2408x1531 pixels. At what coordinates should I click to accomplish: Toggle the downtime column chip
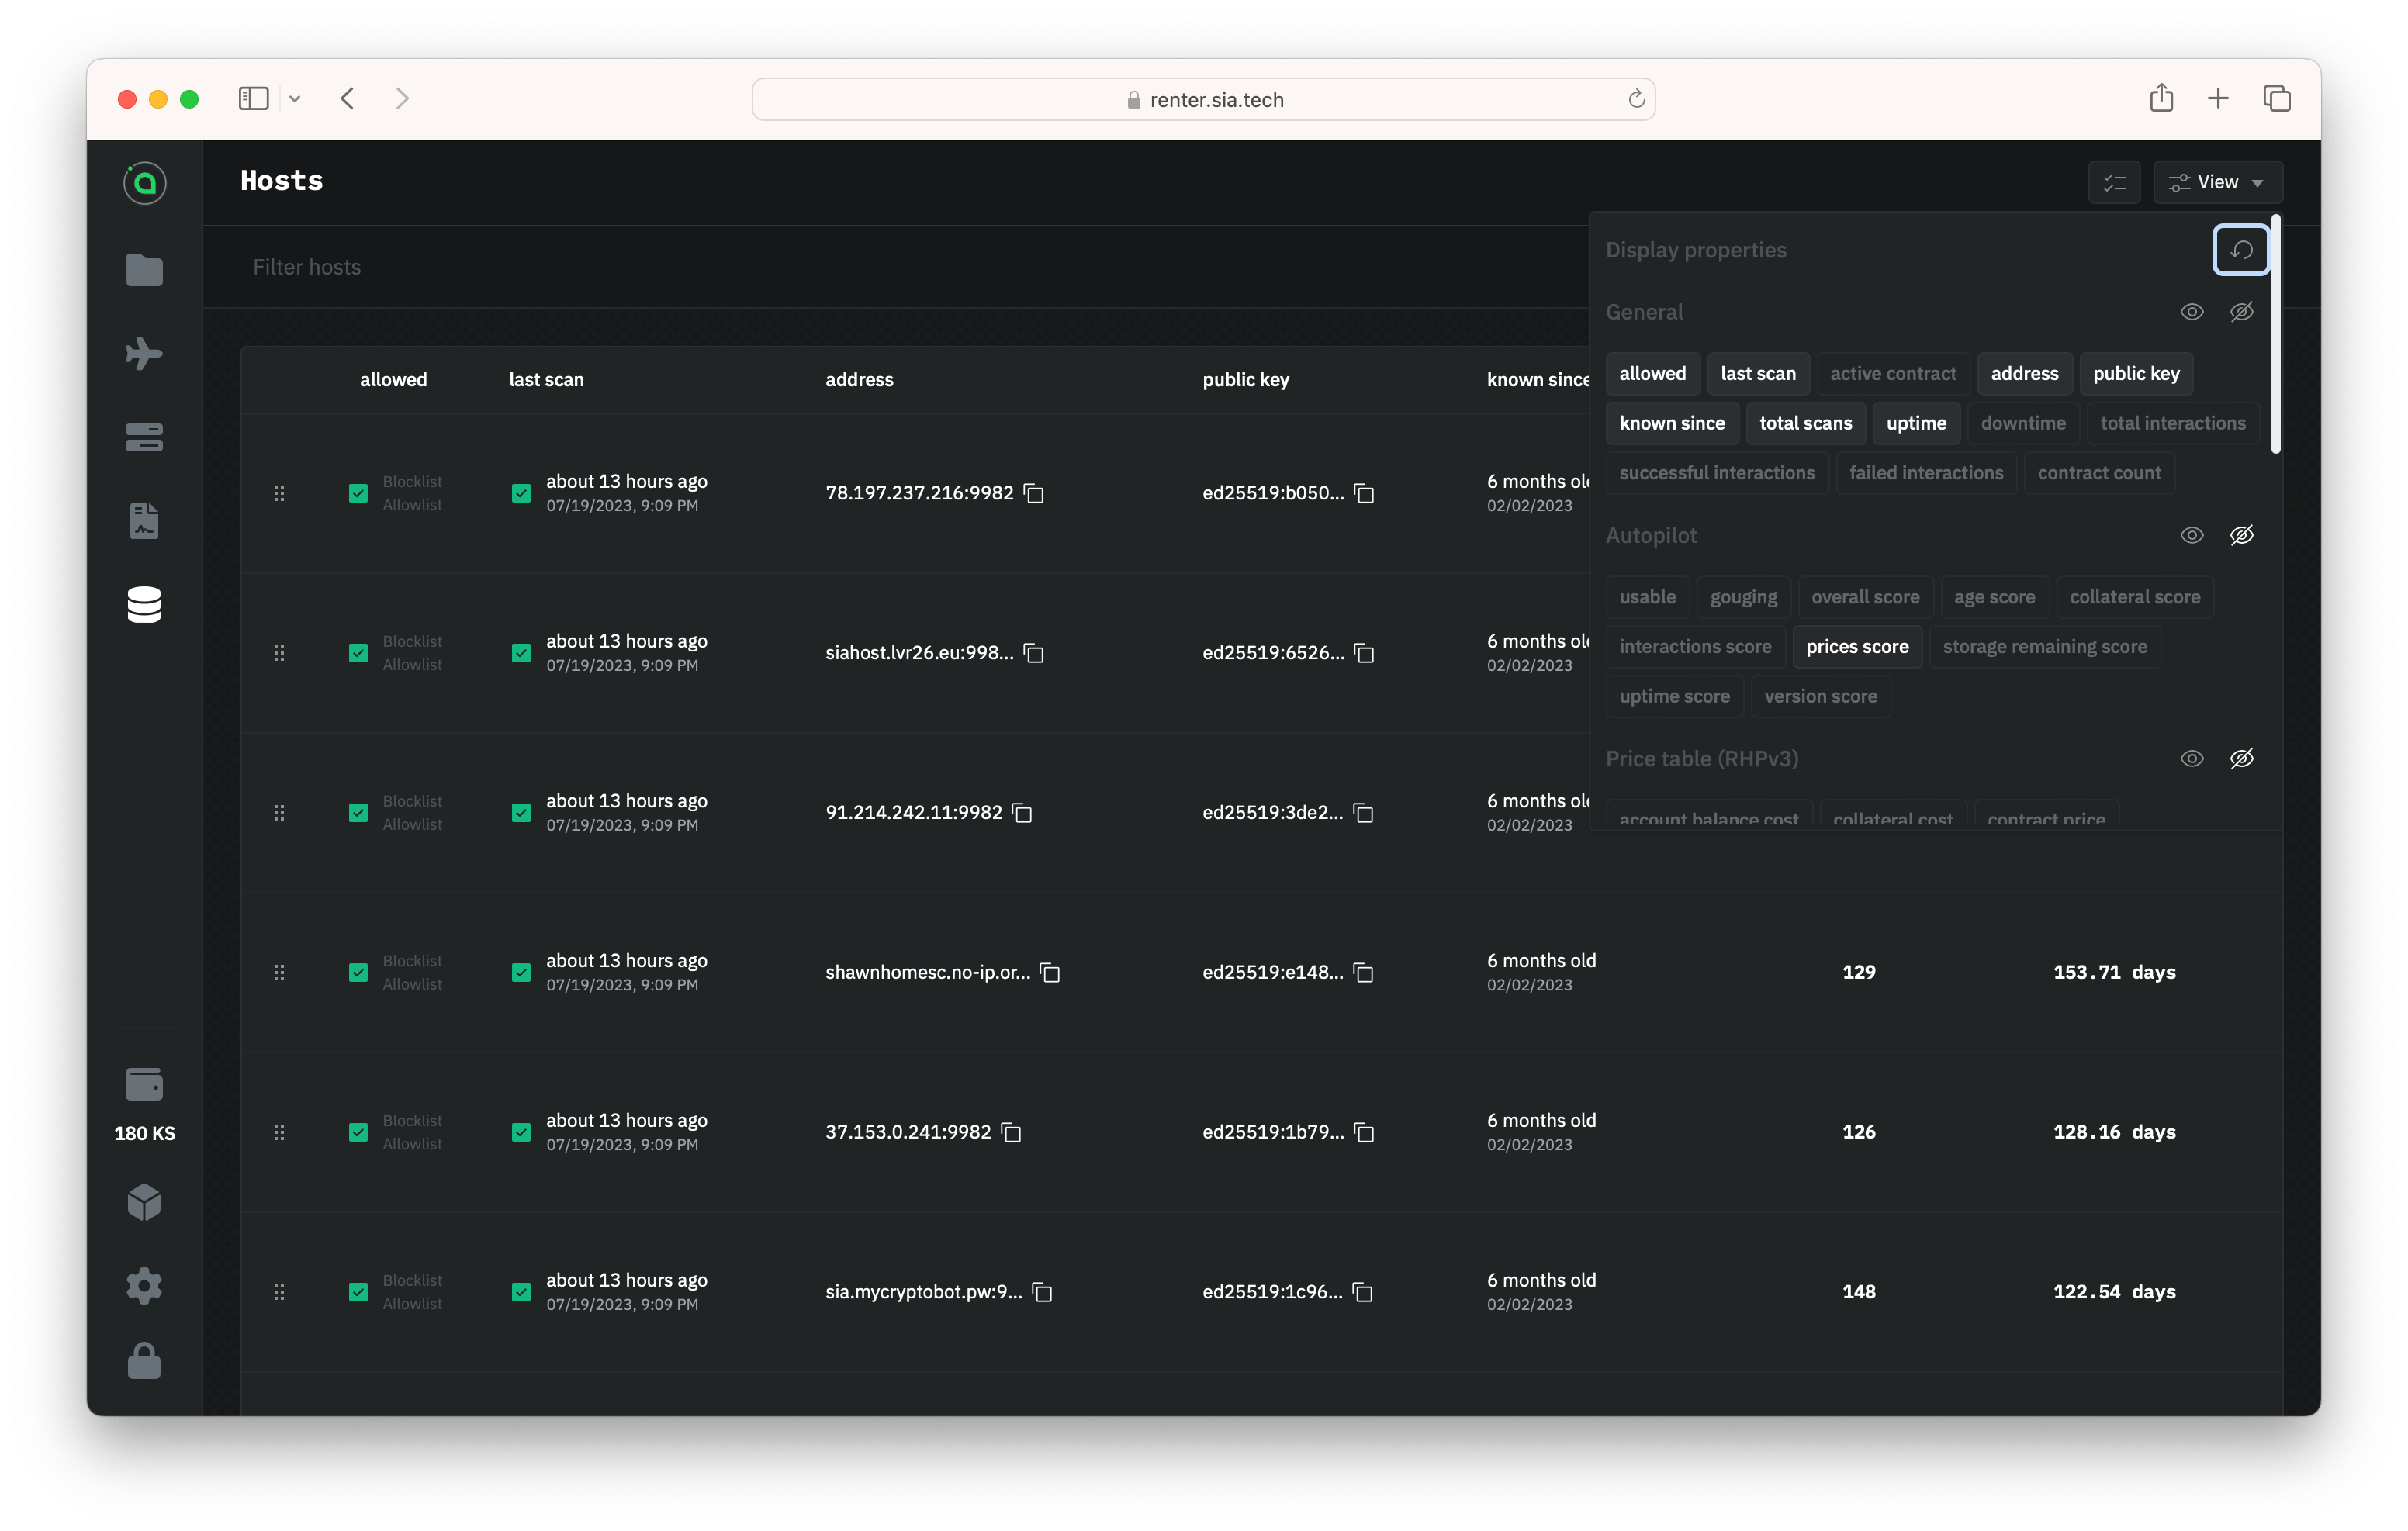[x=2023, y=423]
